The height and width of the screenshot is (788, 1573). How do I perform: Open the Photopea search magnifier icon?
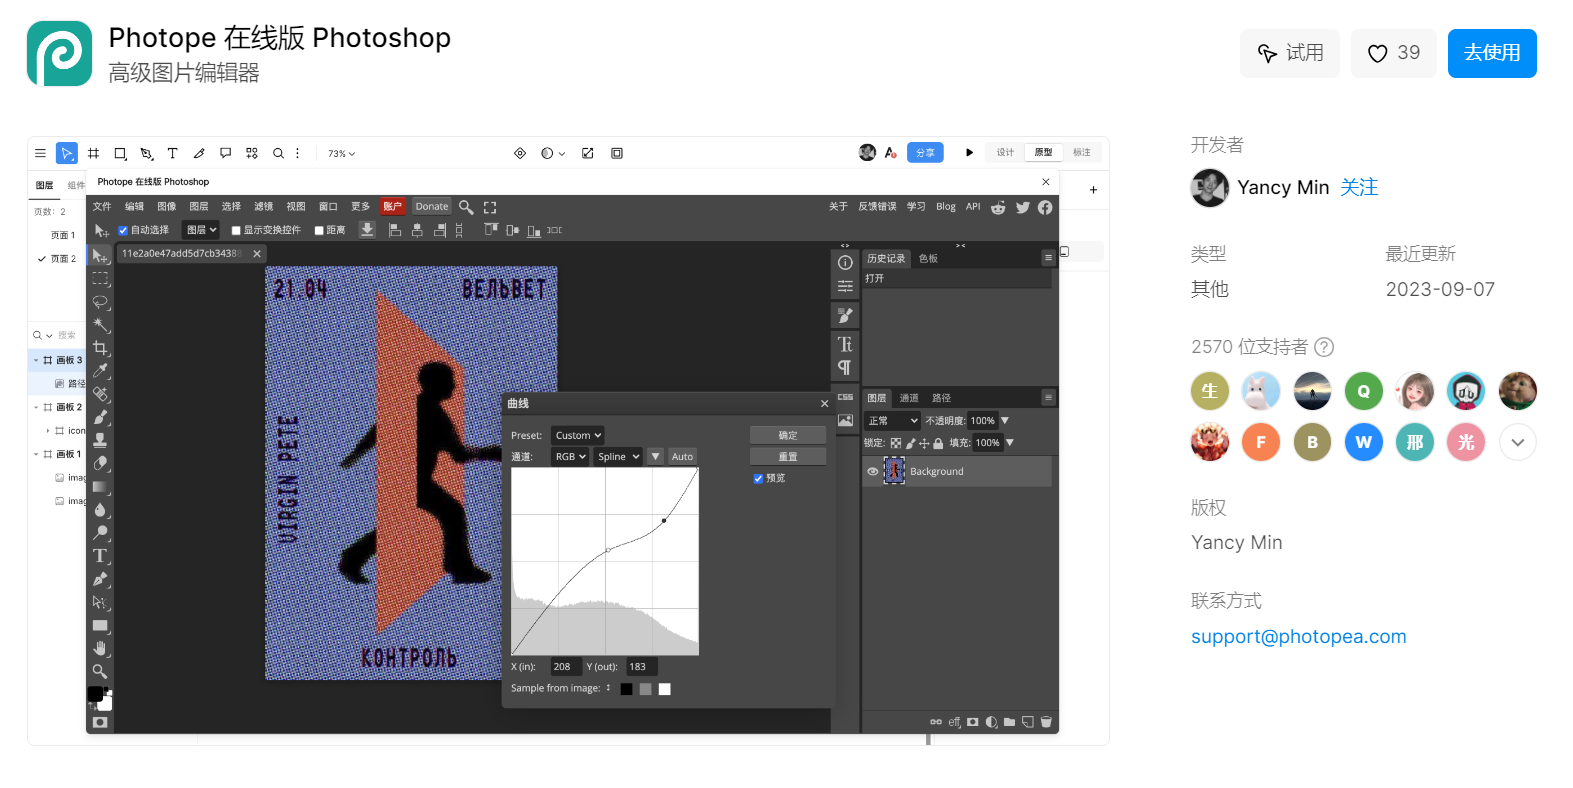[466, 207]
